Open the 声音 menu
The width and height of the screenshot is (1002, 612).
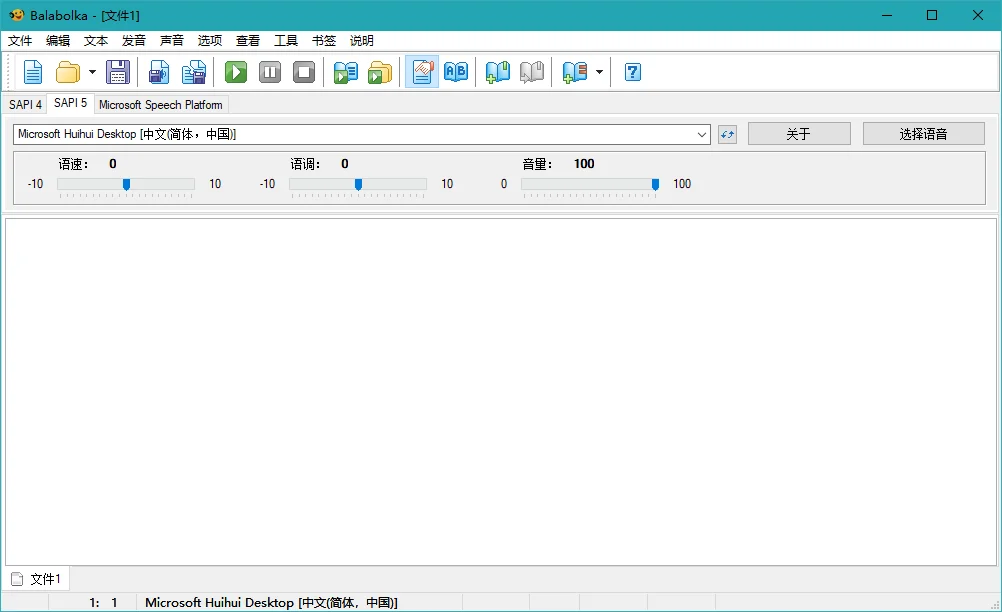pyautogui.click(x=172, y=41)
